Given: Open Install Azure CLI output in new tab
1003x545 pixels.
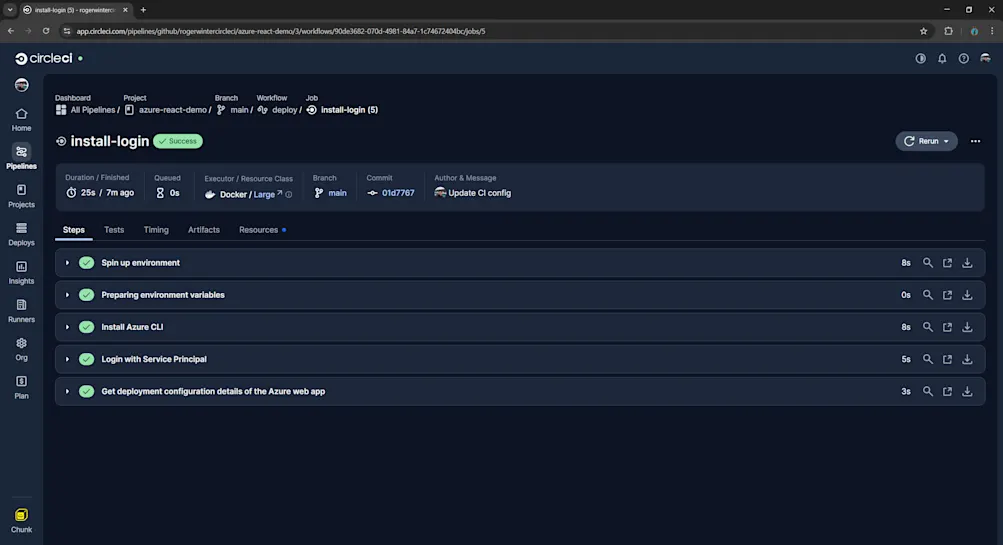Looking at the screenshot, I should (947, 327).
